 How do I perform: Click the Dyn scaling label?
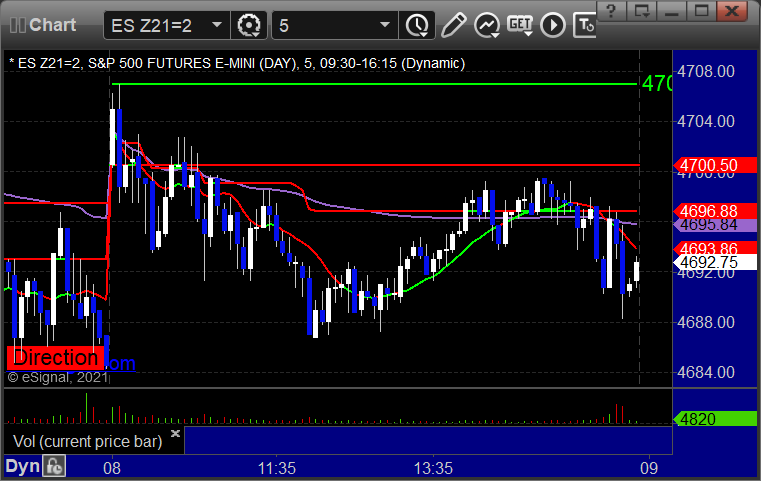pos(22,466)
